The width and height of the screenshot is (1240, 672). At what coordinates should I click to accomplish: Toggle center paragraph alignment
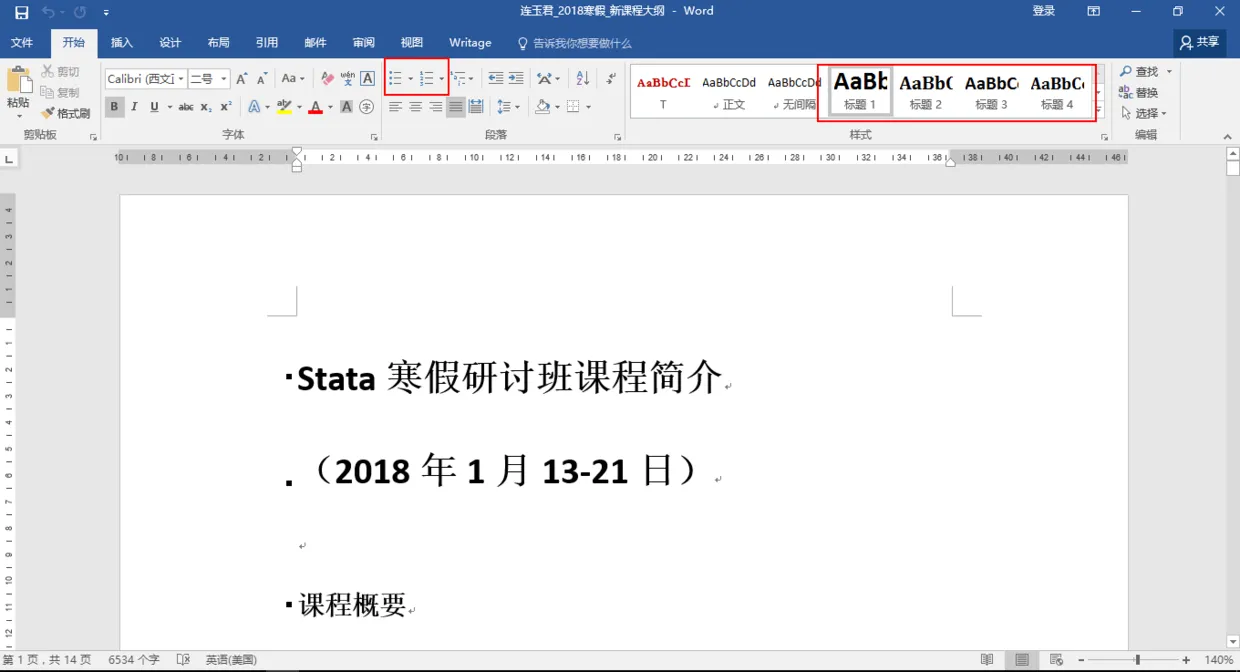click(416, 106)
